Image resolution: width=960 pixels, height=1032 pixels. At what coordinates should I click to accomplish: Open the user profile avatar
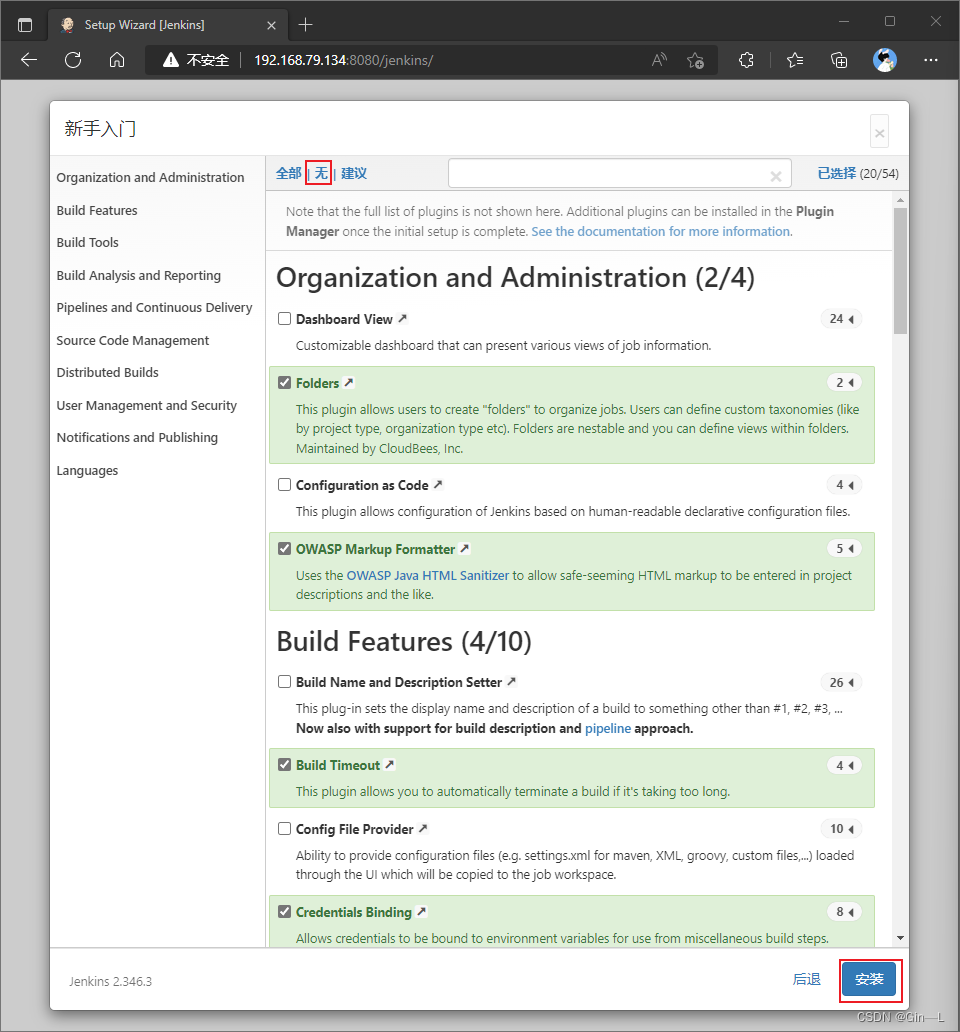click(x=884, y=60)
